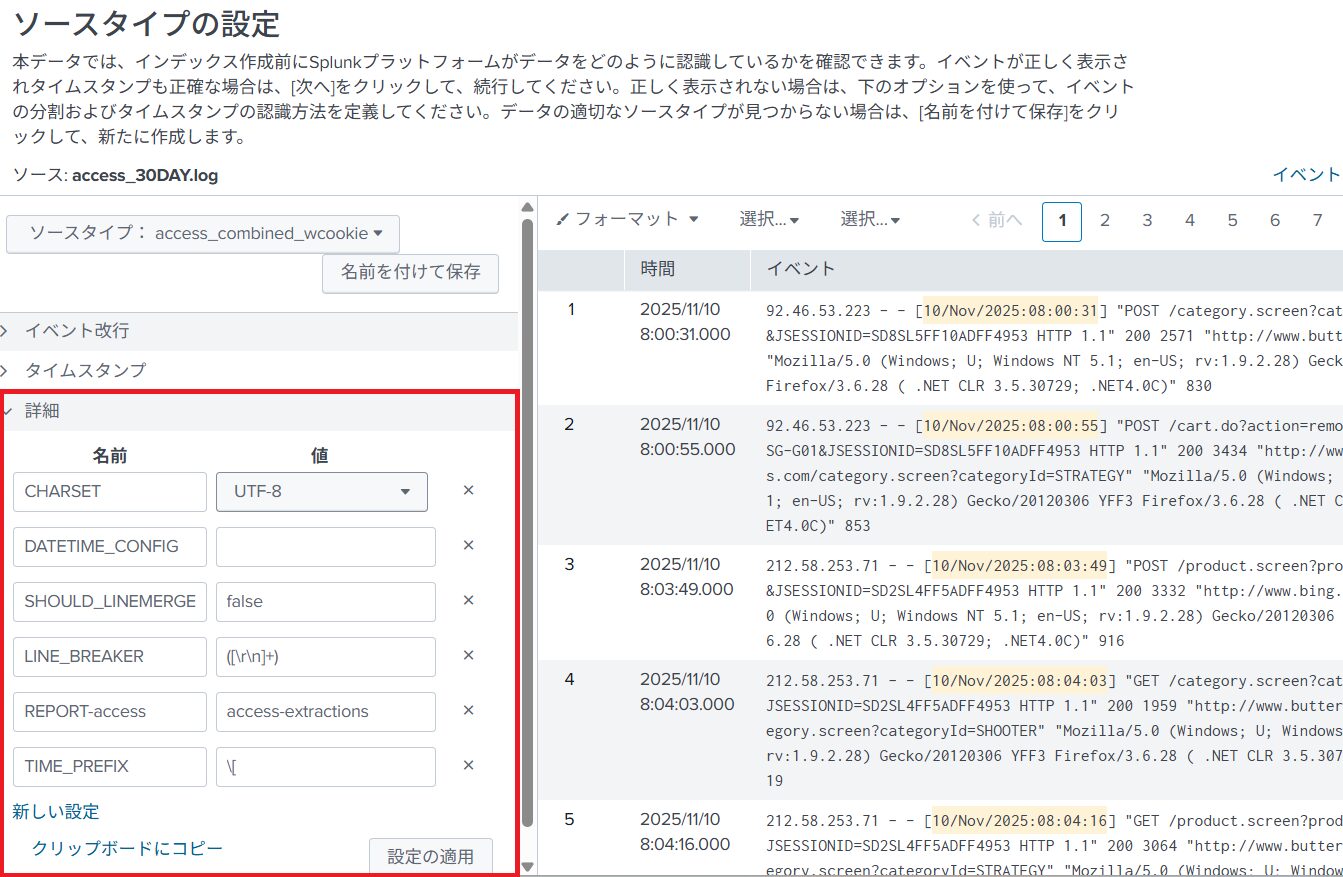Viewport: 1343px width, 877px height.
Task: Expand the タイムスタンプ section
Action: [85, 371]
